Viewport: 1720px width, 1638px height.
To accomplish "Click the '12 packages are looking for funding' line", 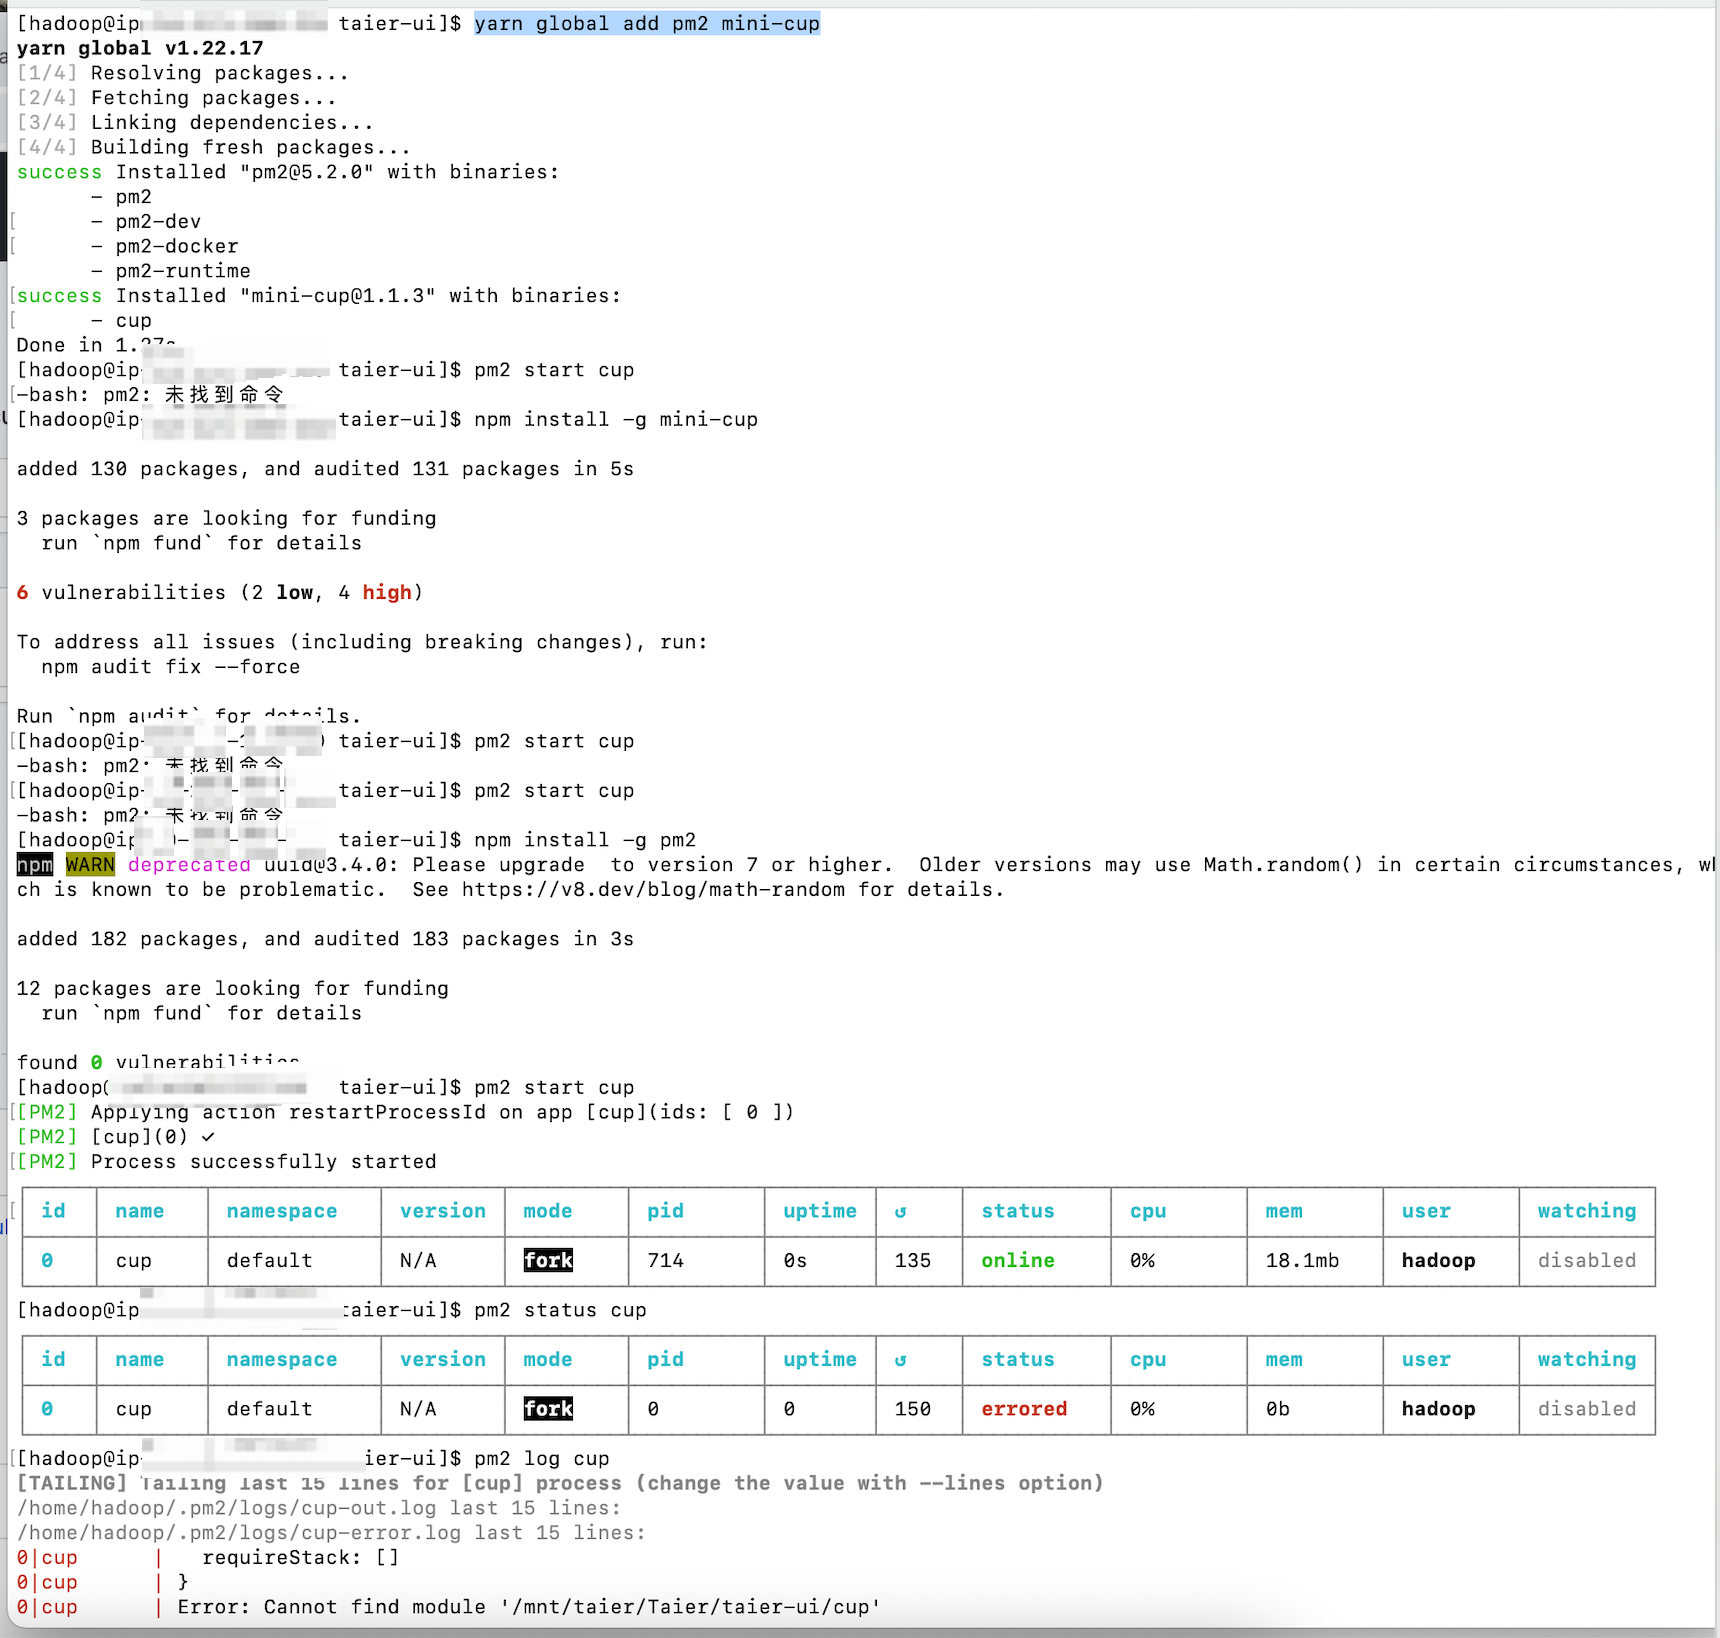I will [x=233, y=988].
